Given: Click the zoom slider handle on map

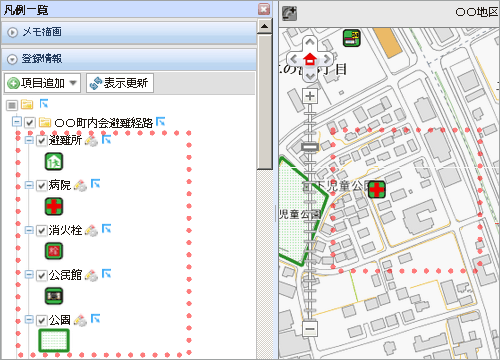Looking at the screenshot, I should coord(310,147).
